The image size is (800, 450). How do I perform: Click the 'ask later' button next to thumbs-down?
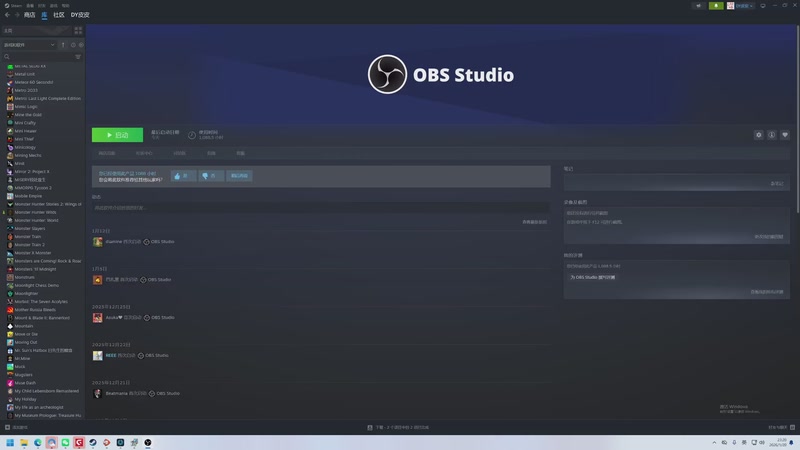click(x=239, y=176)
